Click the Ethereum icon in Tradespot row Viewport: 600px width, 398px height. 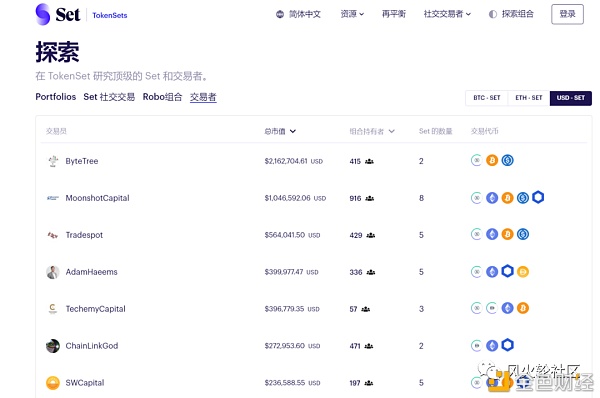[x=492, y=234]
